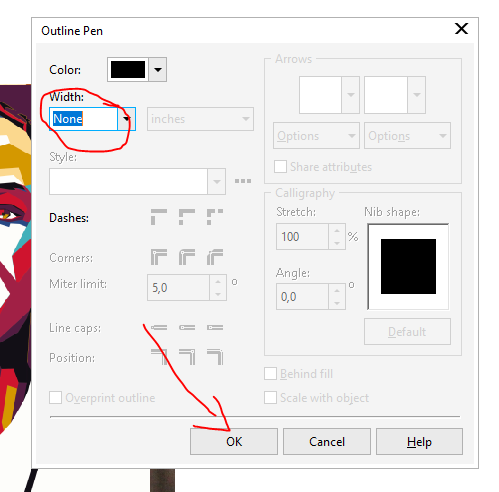
Task: Select the middle outline position icon
Action: coord(187,357)
